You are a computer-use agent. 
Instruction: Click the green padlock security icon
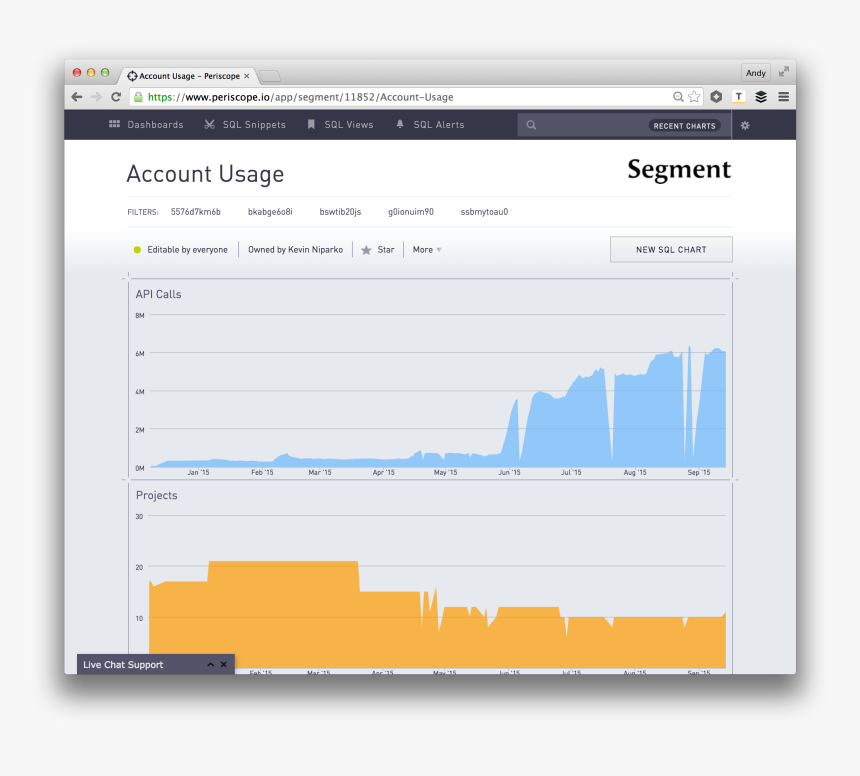[x=138, y=97]
